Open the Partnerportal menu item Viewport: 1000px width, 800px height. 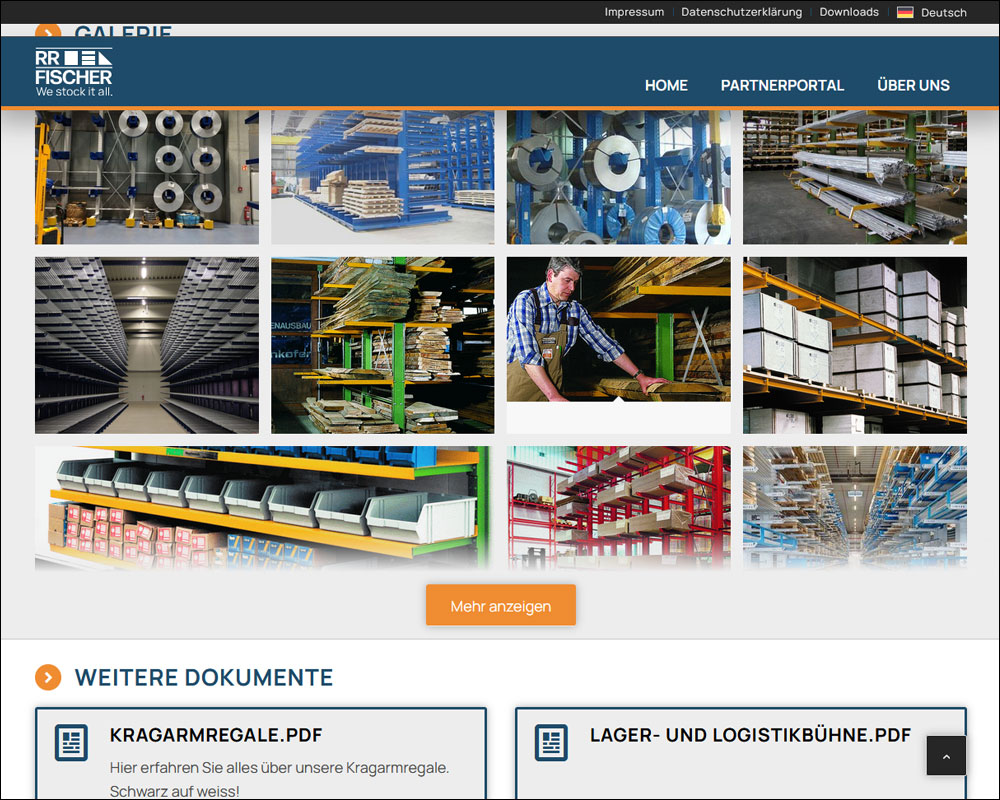click(x=782, y=86)
